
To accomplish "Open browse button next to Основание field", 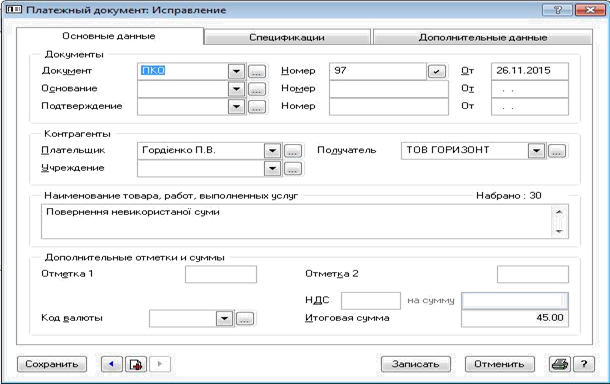I will pyautogui.click(x=256, y=89).
